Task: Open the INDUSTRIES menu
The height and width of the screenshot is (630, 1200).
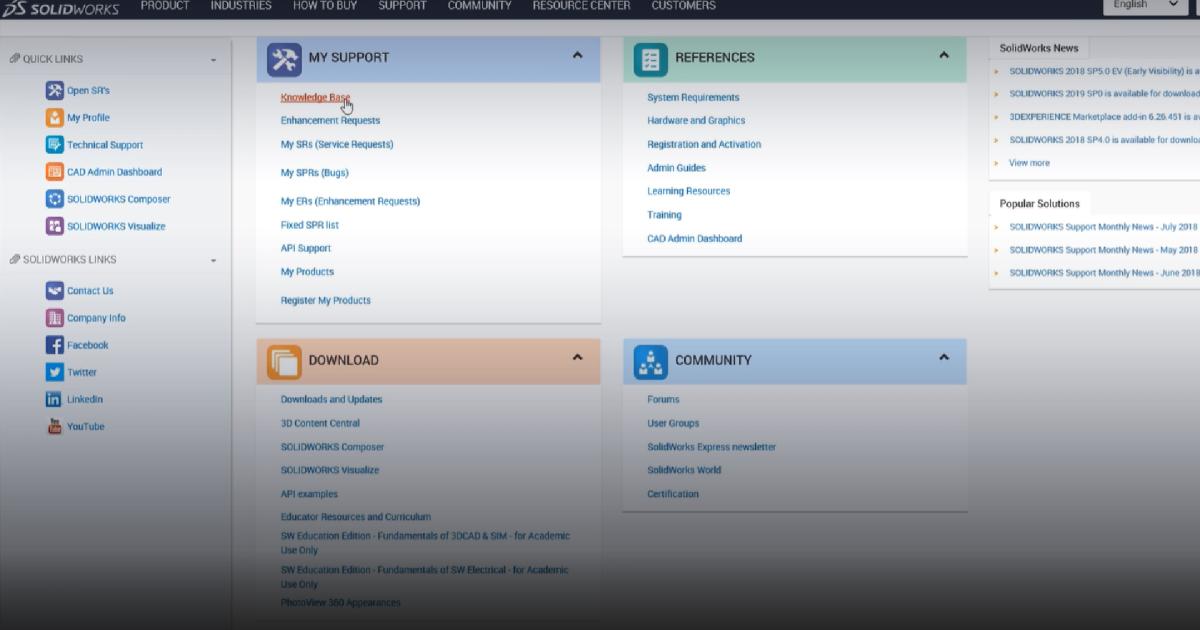Action: tap(241, 6)
